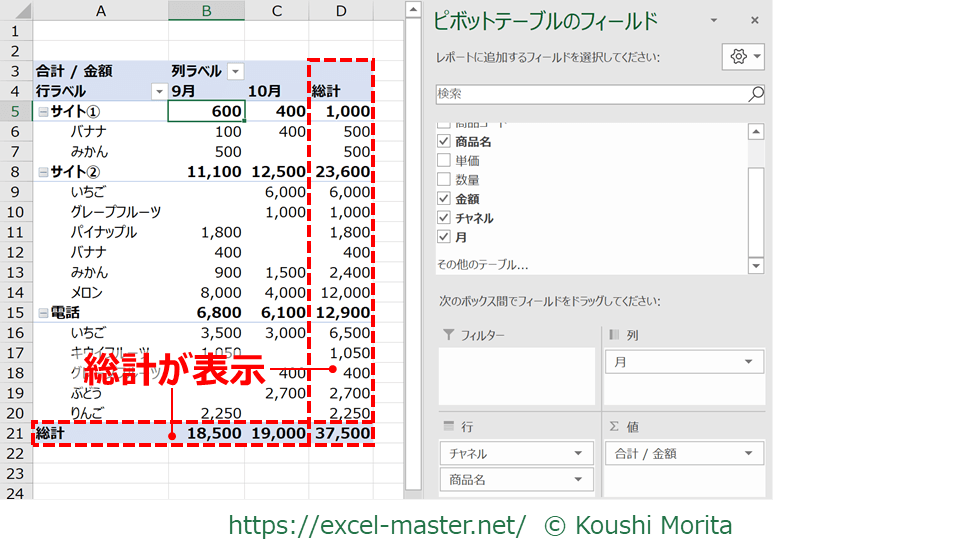
Task: Open the 月 dropdown in columns area
Action: point(749,362)
